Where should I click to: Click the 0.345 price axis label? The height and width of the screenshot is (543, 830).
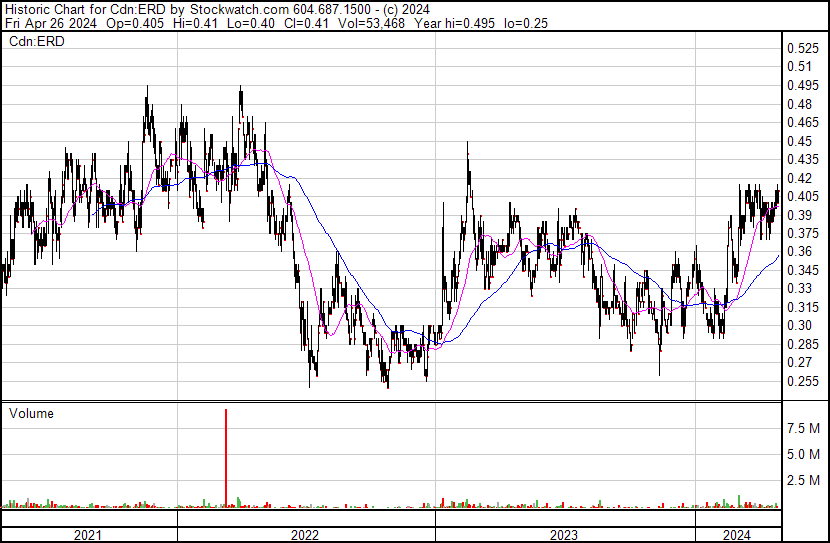(802, 271)
